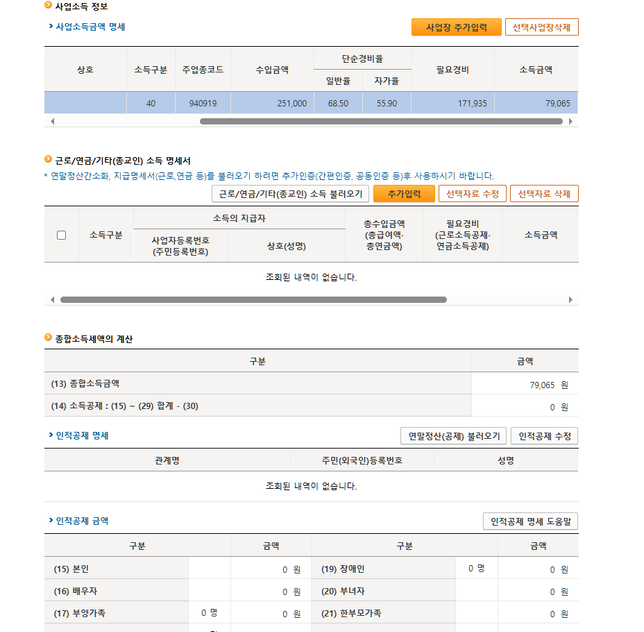Click the 부양가족 person count field
Screen dimensions: 644x632
208,613
